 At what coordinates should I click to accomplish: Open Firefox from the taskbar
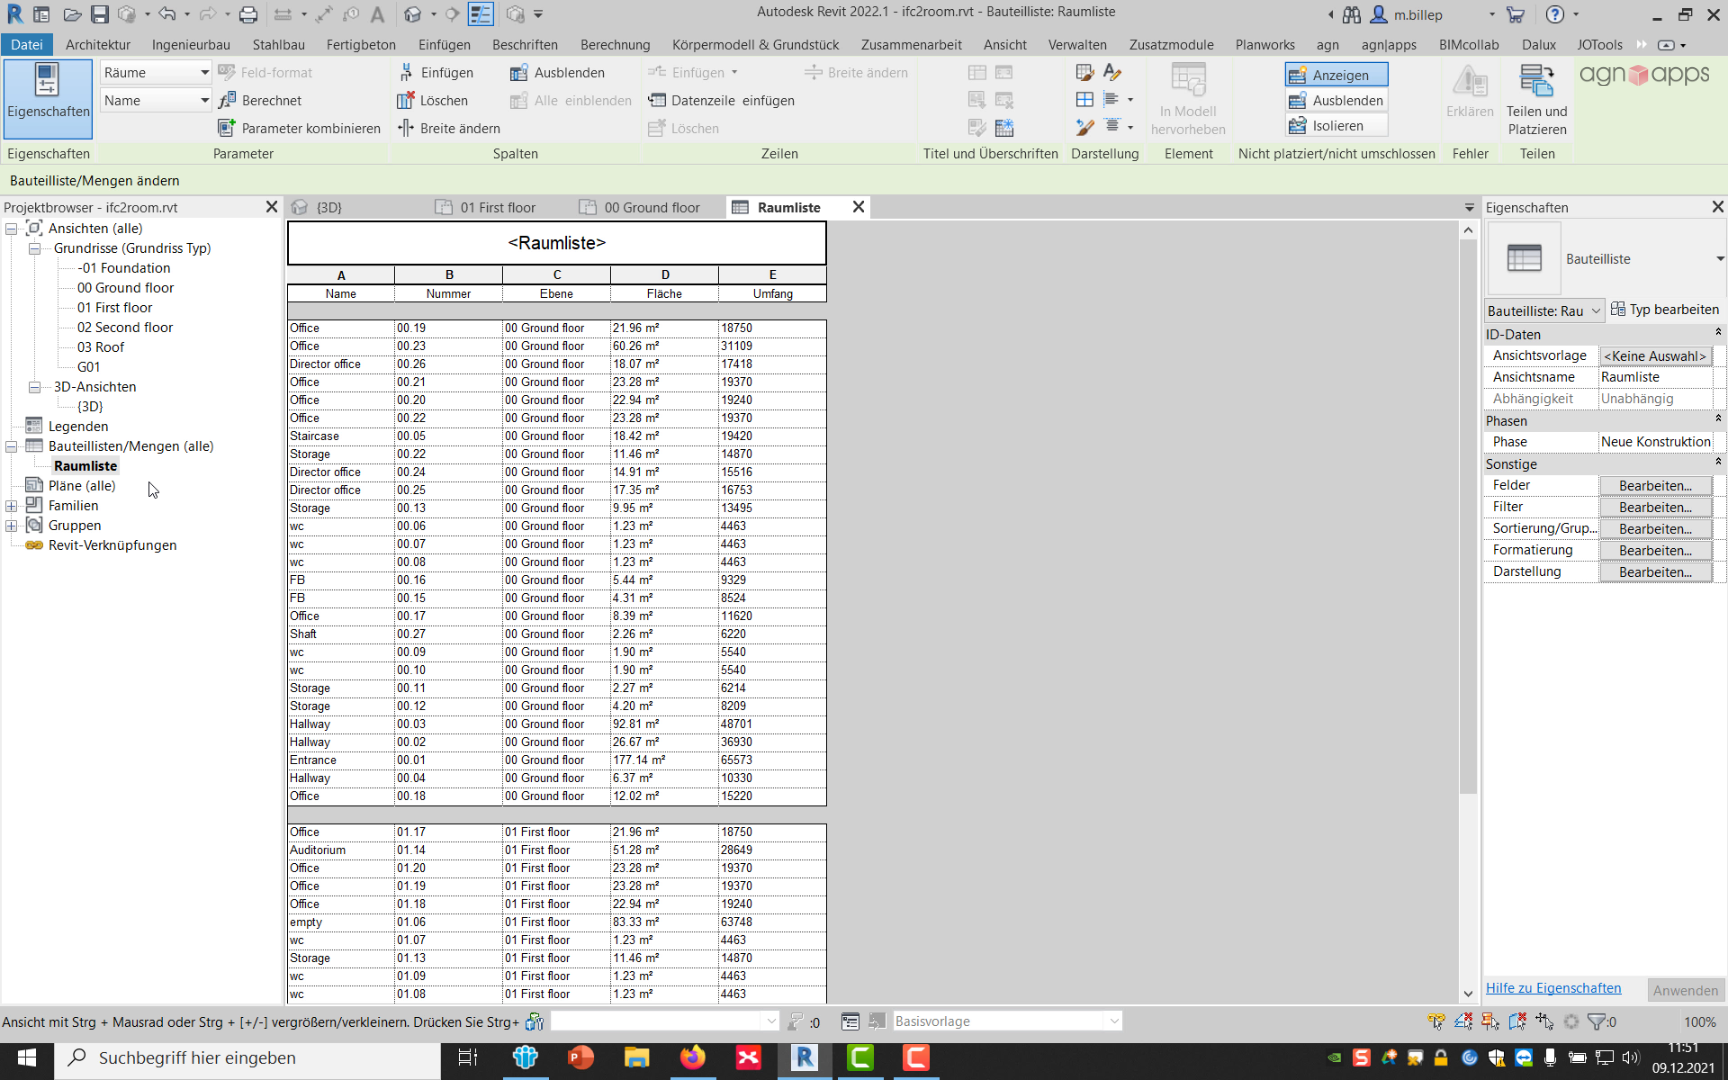(x=692, y=1058)
